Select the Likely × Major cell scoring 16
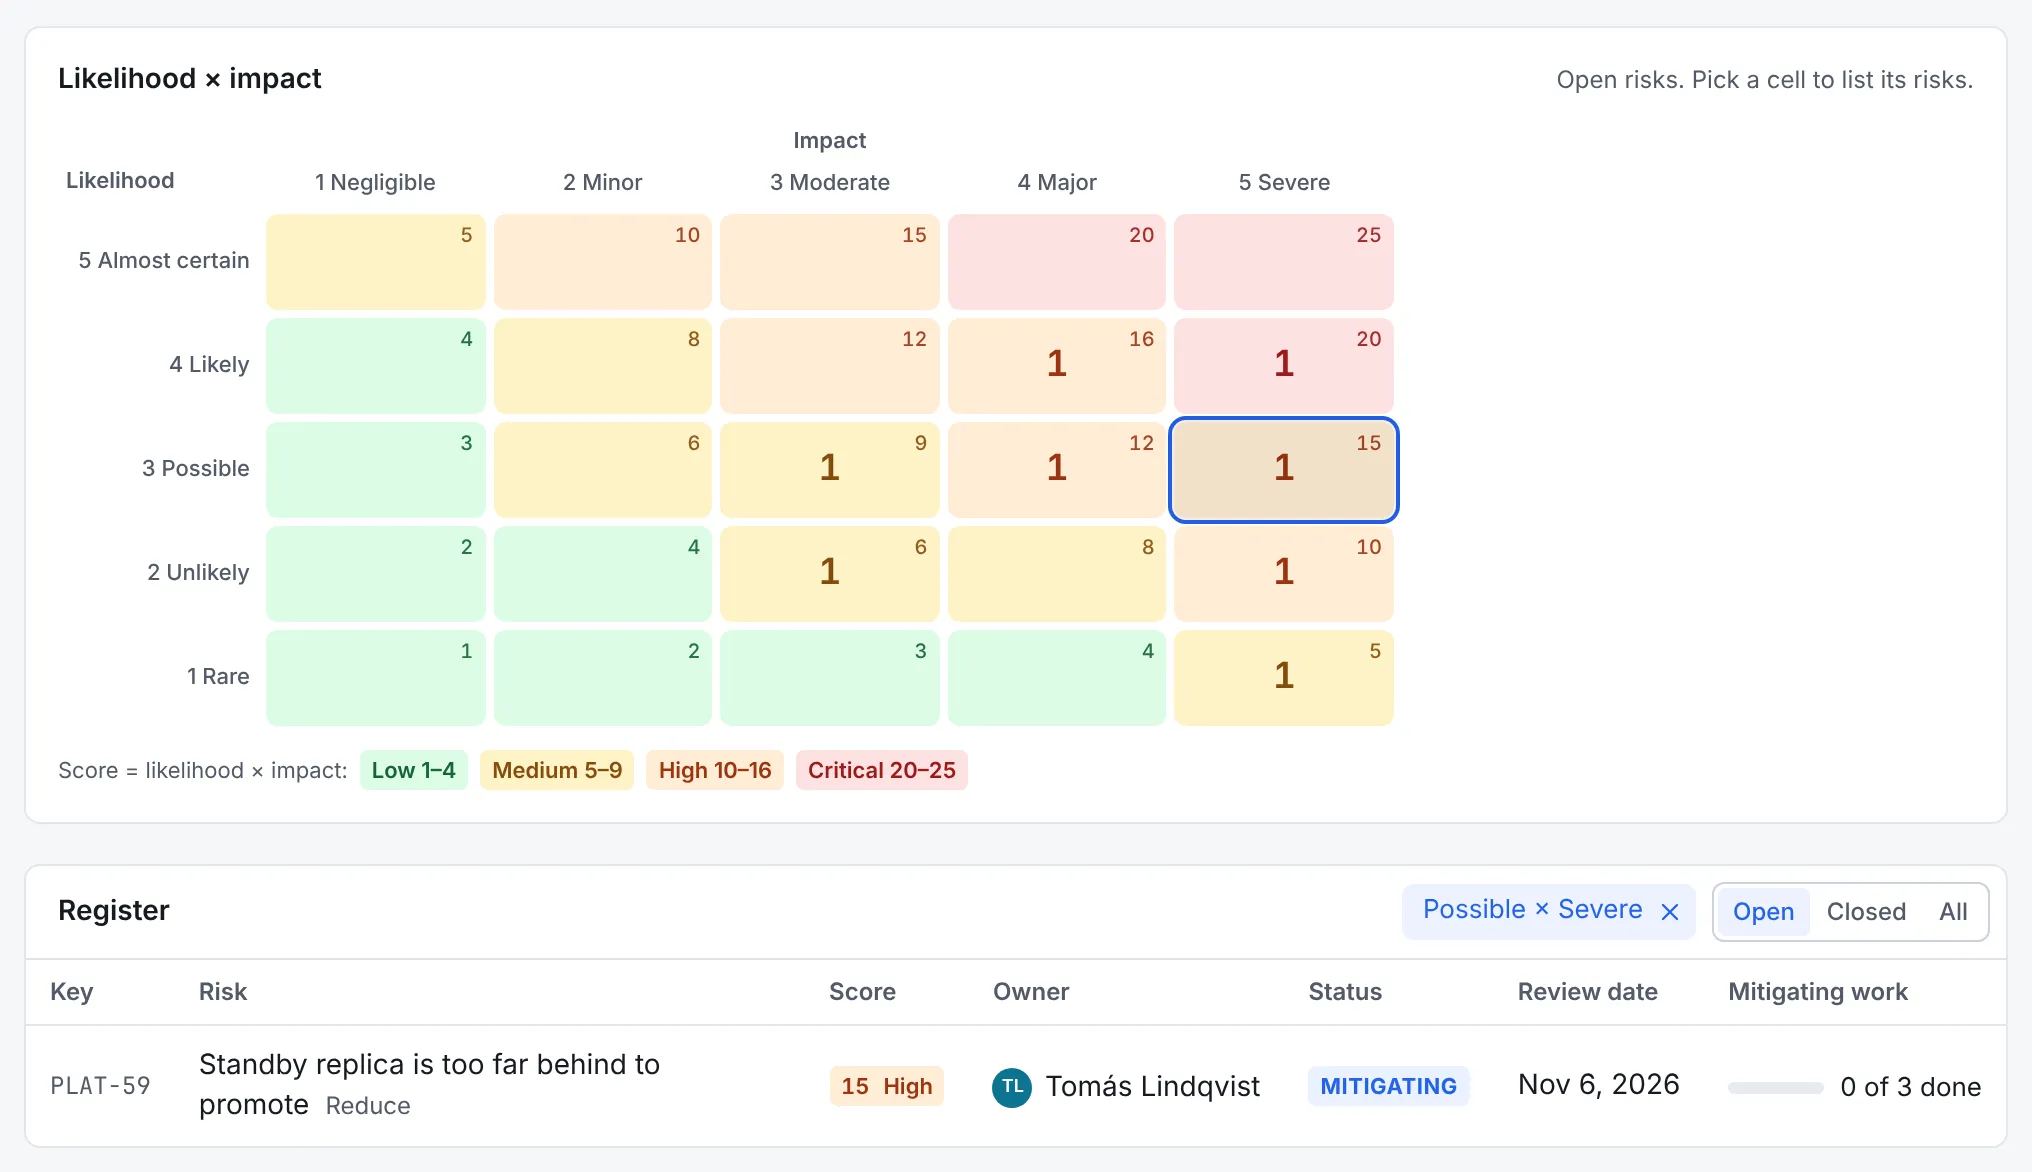 (x=1057, y=365)
